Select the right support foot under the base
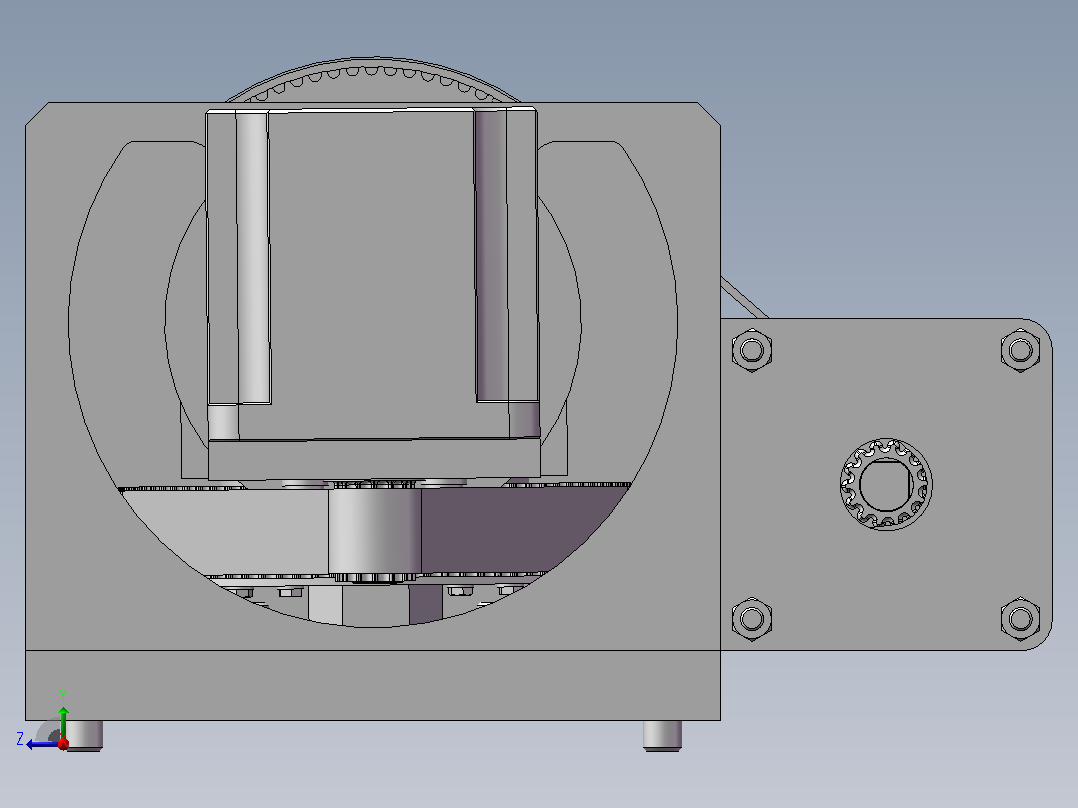This screenshot has width=1078, height=808. (x=662, y=735)
